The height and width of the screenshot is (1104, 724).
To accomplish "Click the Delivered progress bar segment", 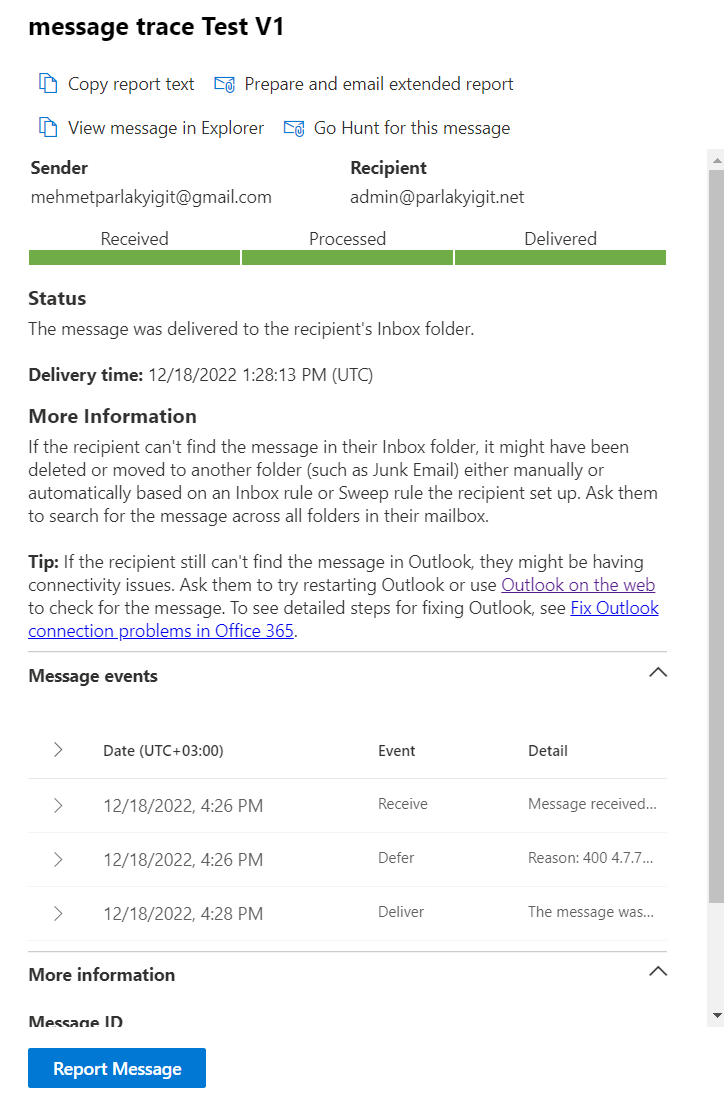I will [x=560, y=258].
